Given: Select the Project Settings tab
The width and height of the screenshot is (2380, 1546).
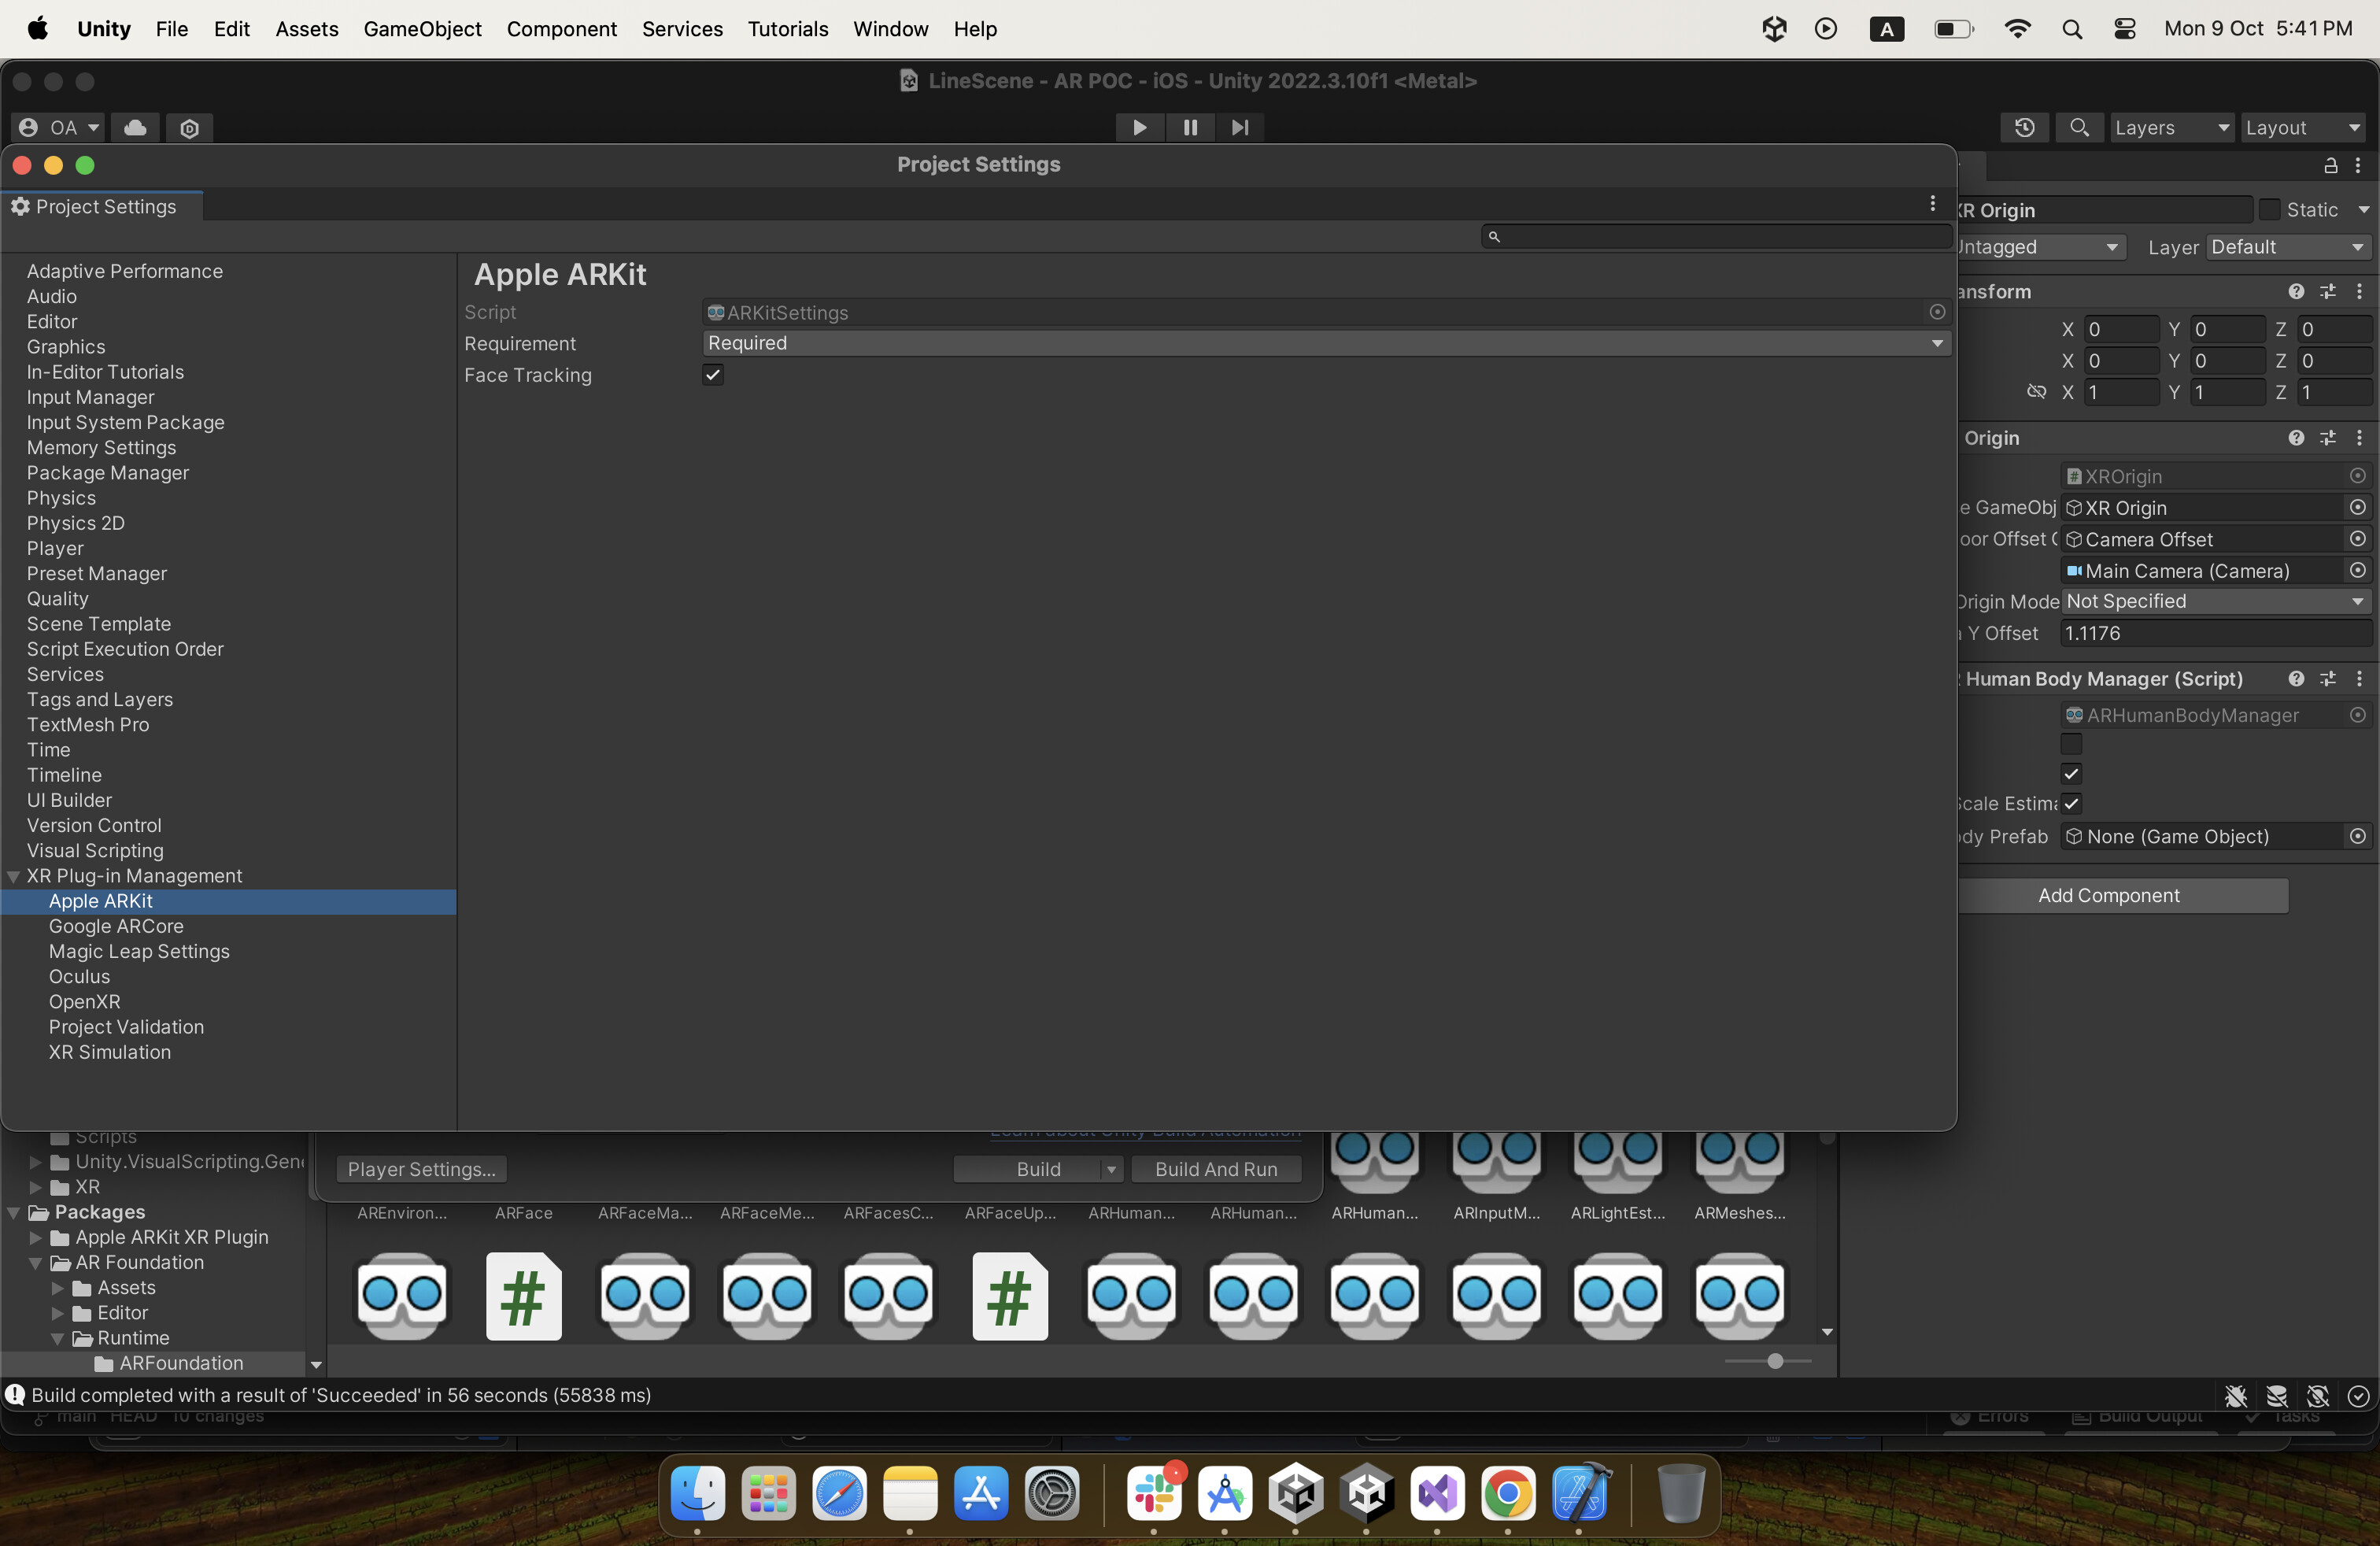Looking at the screenshot, I should (102, 206).
